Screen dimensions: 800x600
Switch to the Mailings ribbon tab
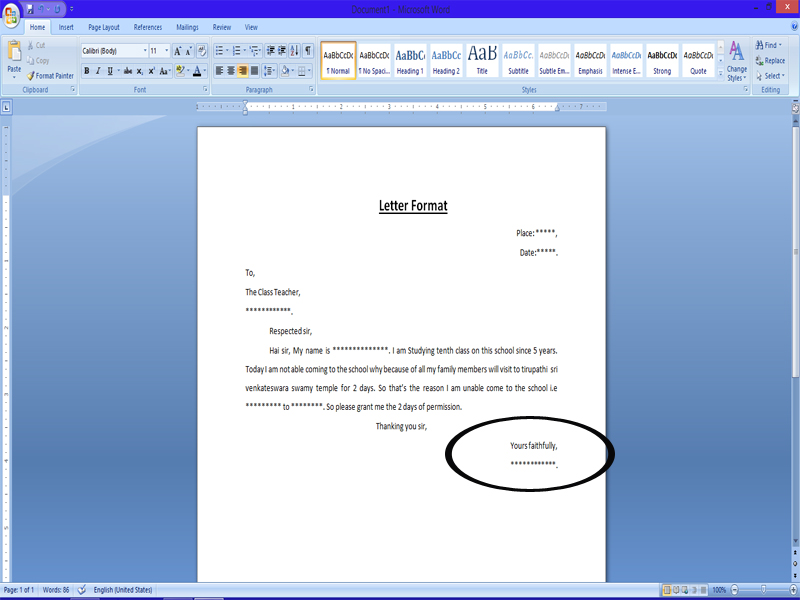(187, 27)
